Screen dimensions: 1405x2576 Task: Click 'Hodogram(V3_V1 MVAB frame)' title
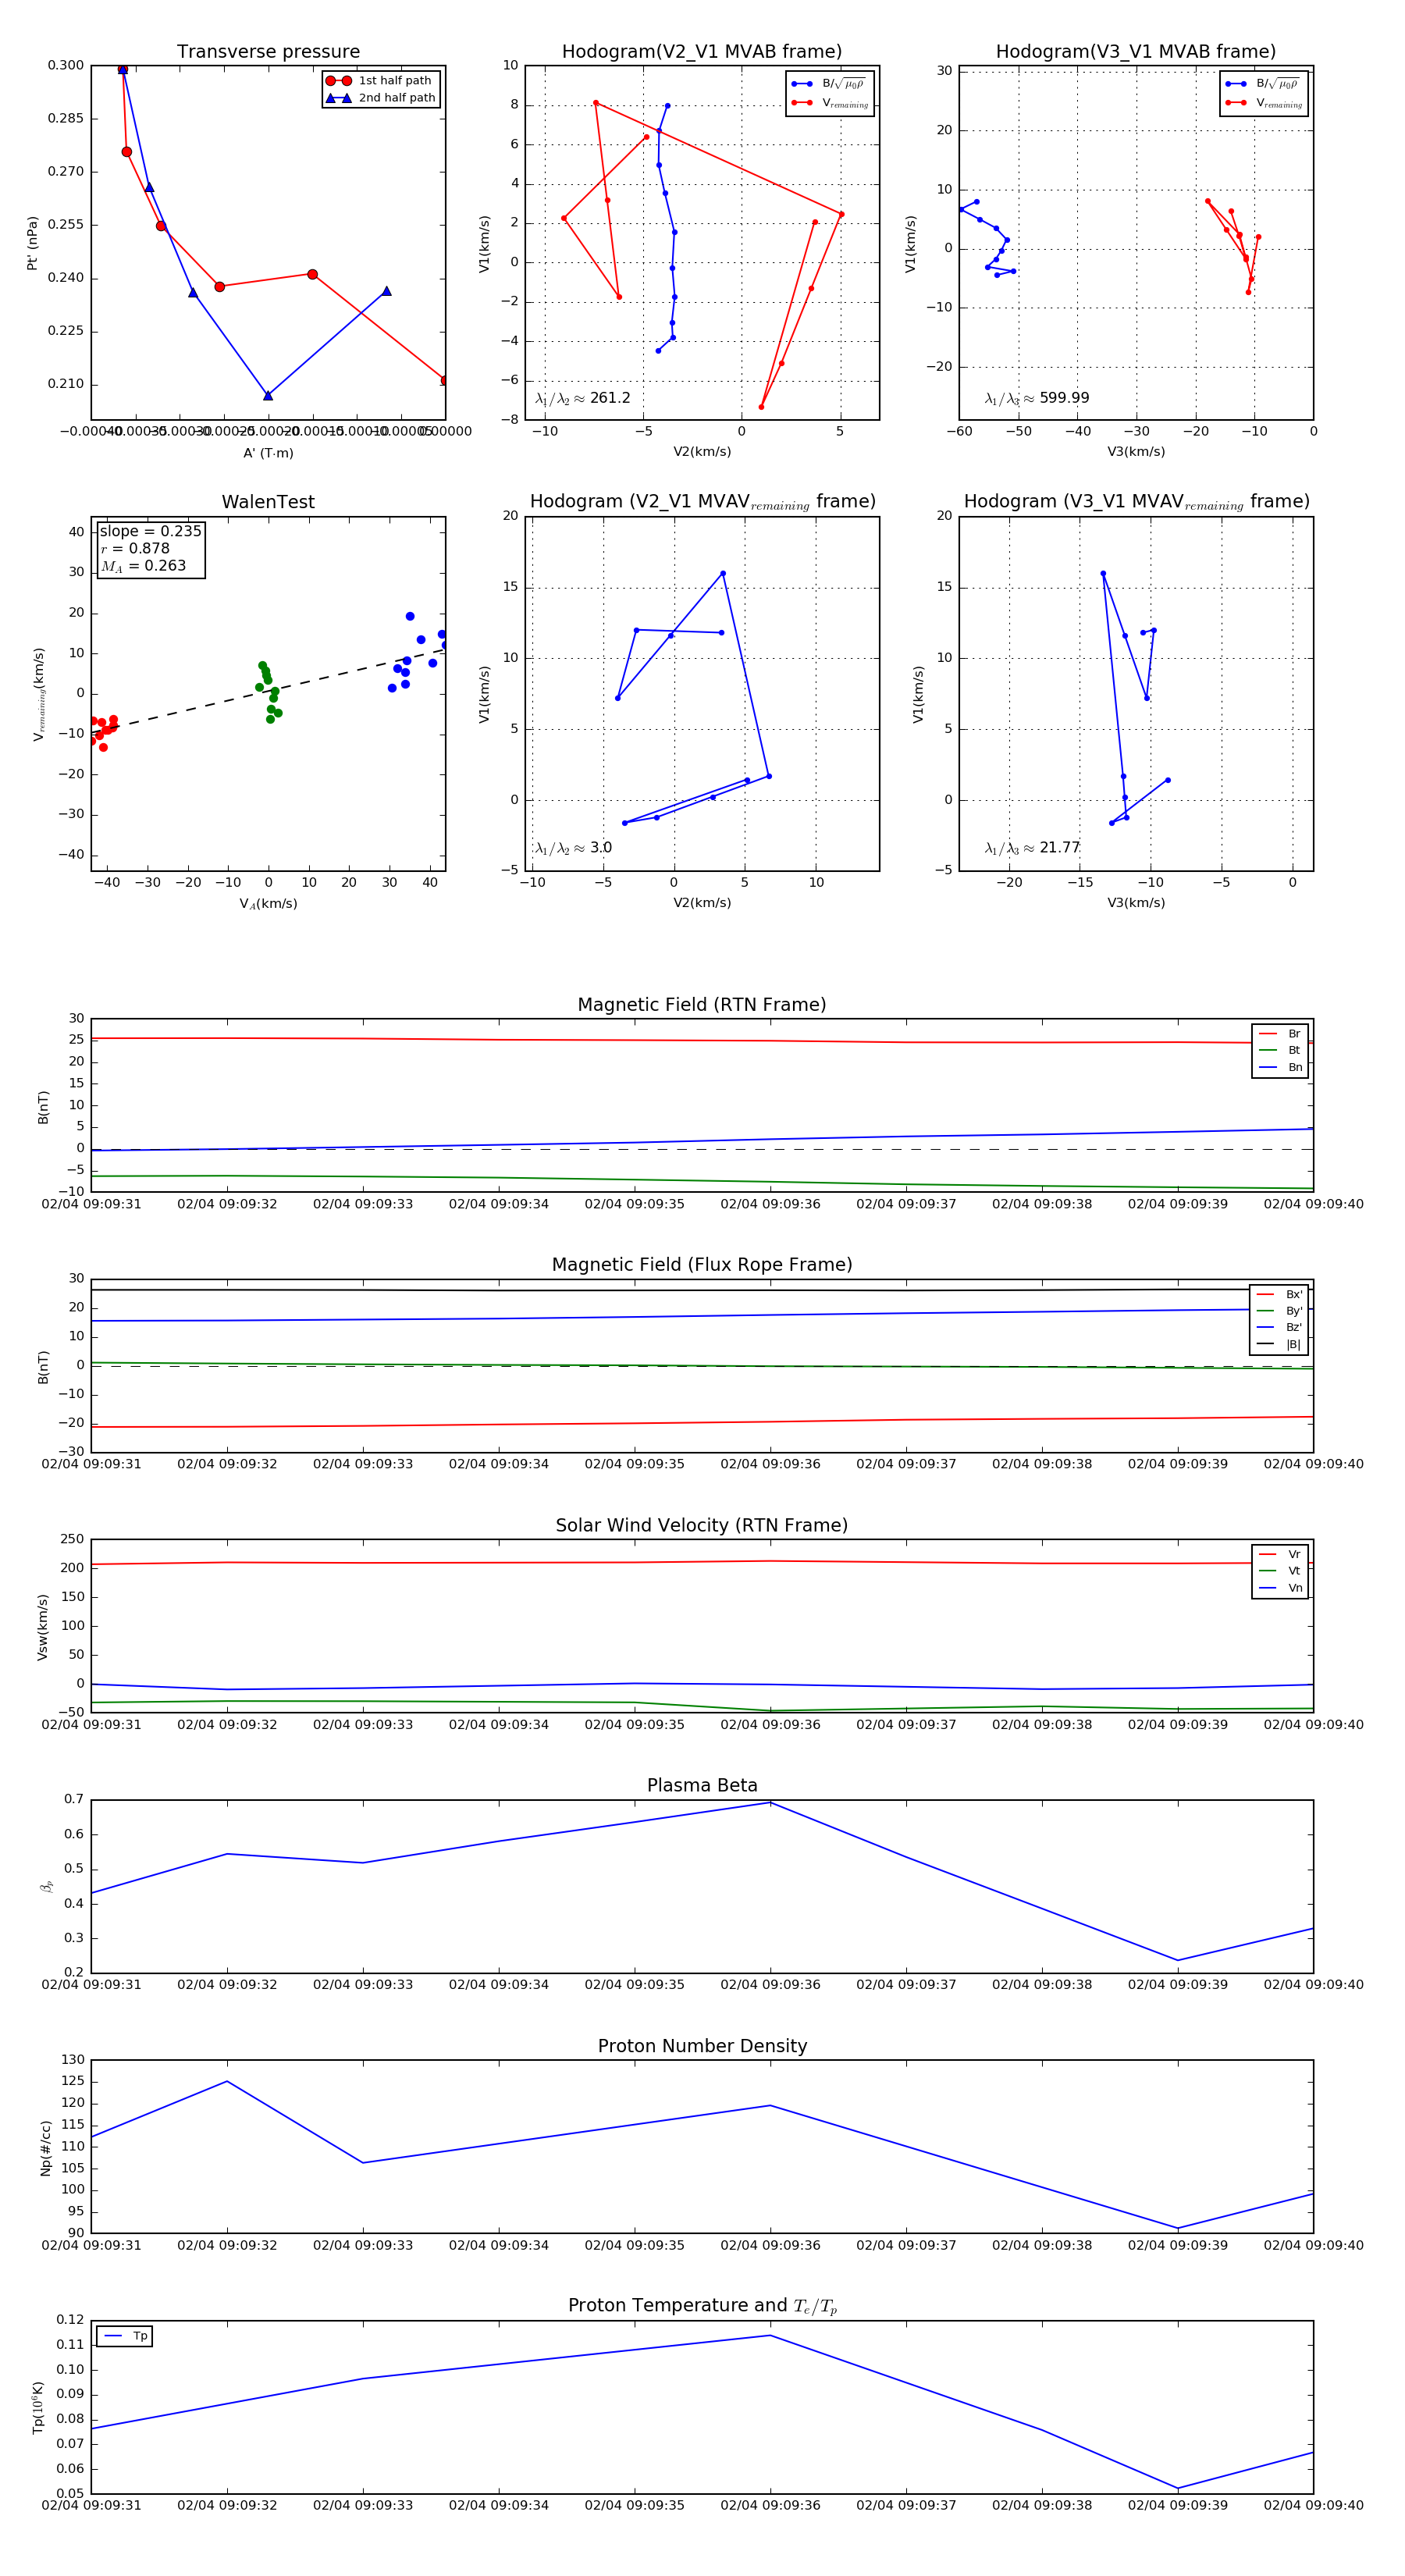coord(1136,52)
